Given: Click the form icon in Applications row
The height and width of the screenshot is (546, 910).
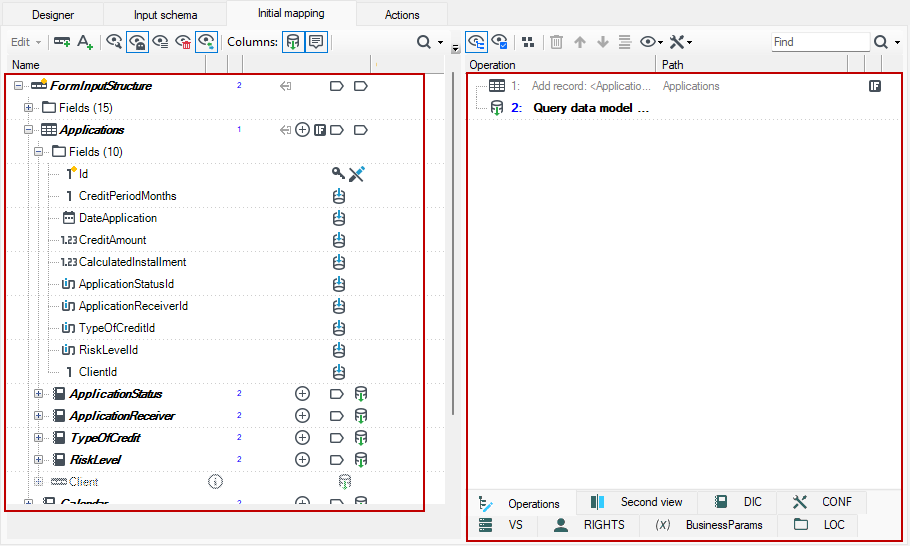Looking at the screenshot, I should [320, 130].
